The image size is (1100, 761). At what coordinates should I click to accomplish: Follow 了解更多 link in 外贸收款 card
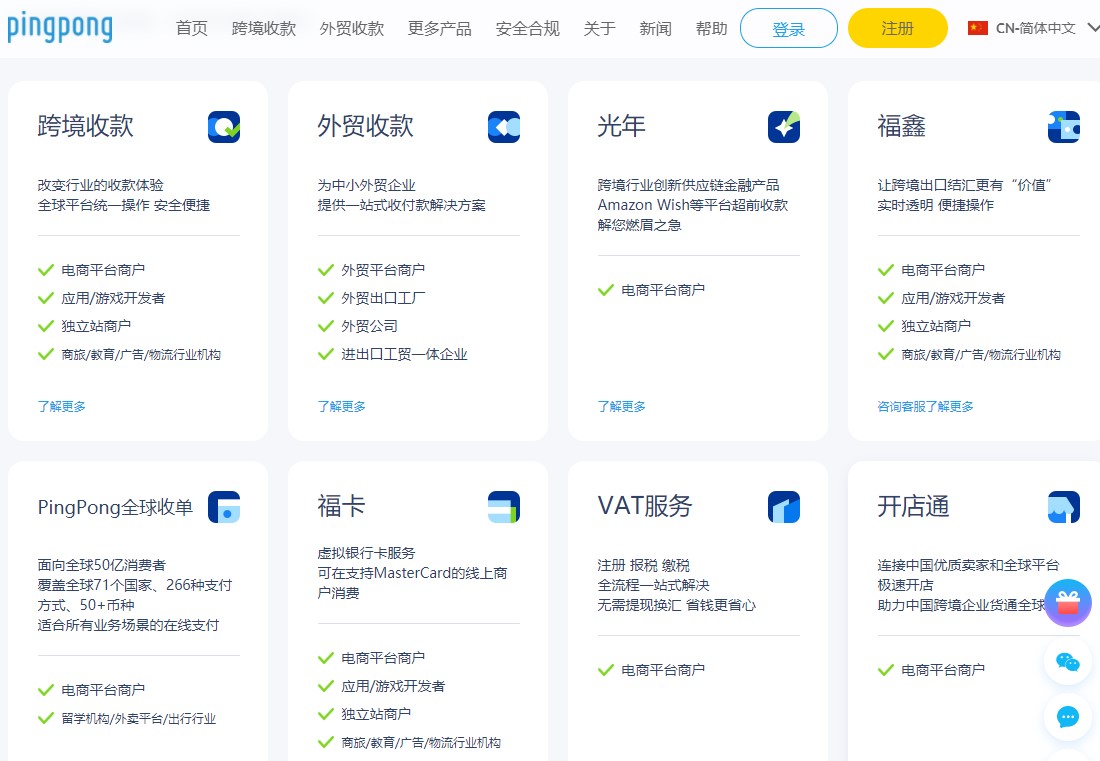point(342,406)
